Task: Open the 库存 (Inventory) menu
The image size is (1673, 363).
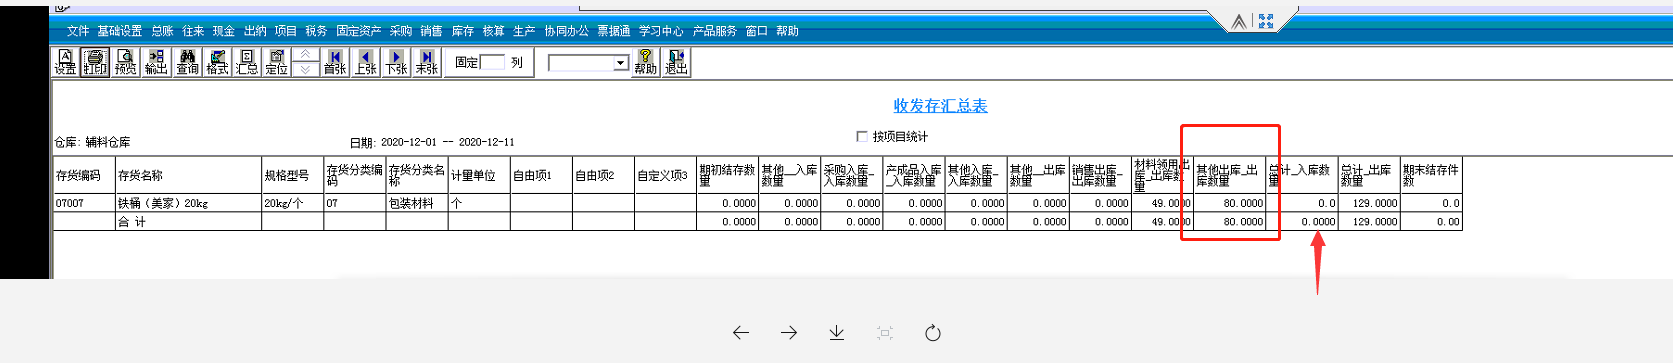Action: [463, 31]
